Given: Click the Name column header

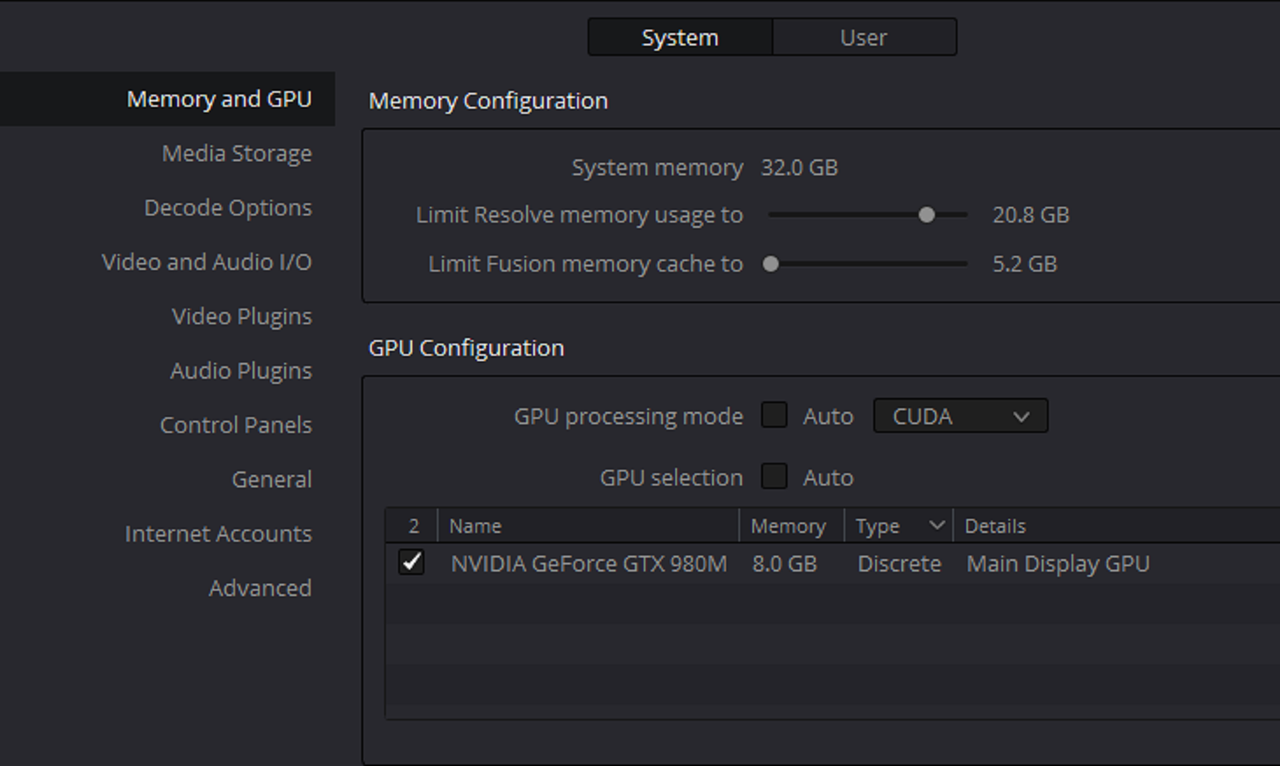Looking at the screenshot, I should coord(588,525).
